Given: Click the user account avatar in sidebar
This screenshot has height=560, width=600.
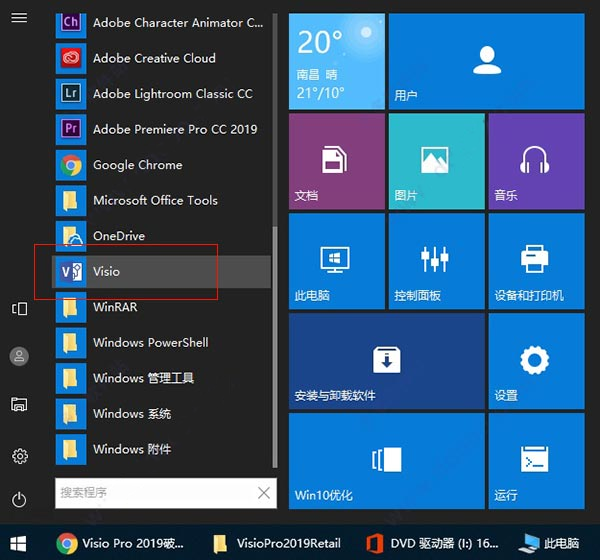Looking at the screenshot, I should [x=19, y=356].
